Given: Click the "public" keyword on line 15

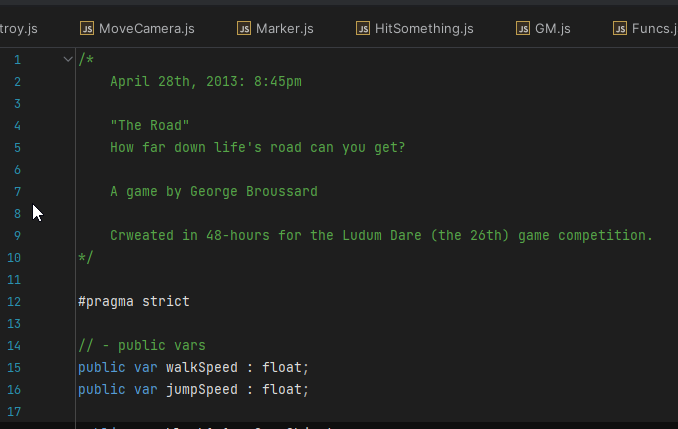Looking at the screenshot, I should point(102,368).
